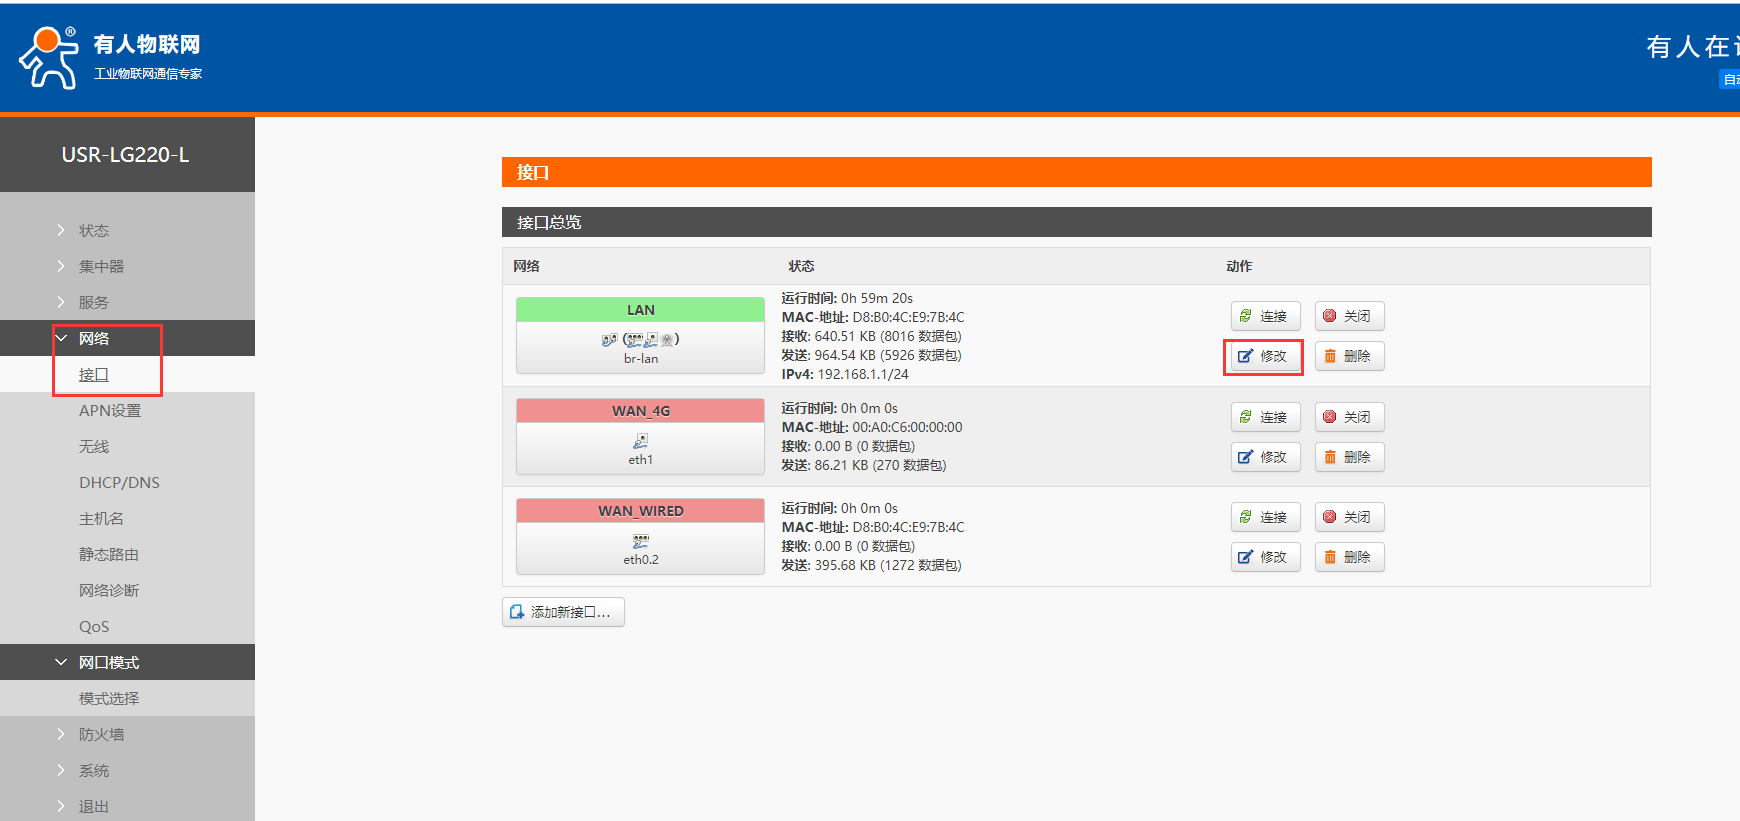Open the APN设置 menu item
The image size is (1740, 821).
click(110, 411)
